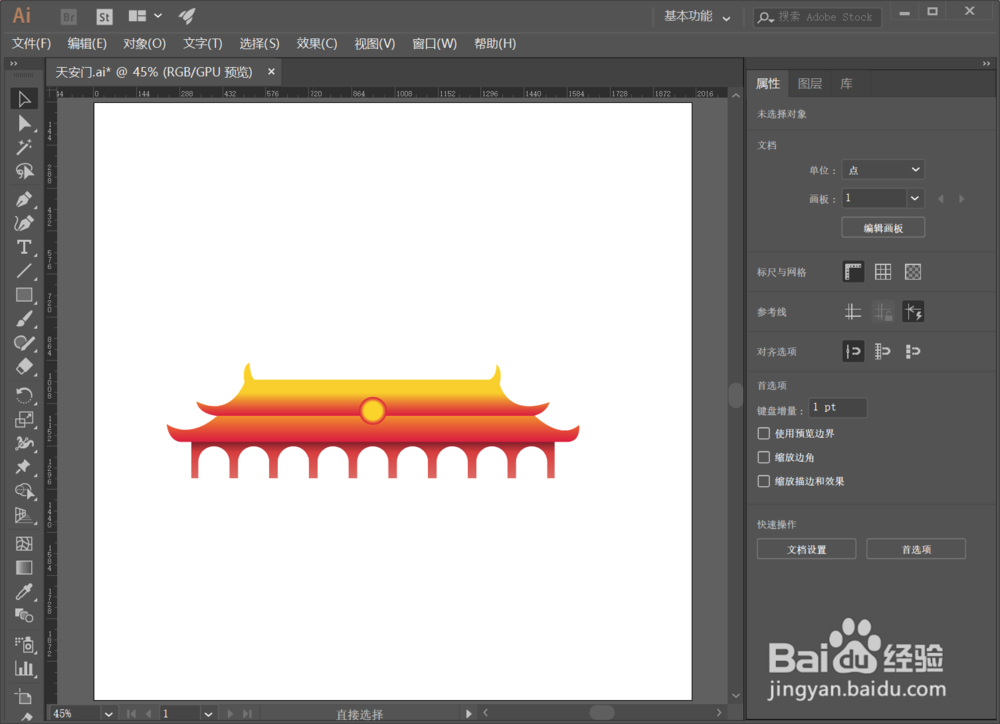1000x724 pixels.
Task: Open the 基本功能 workspace switcher
Action: pyautogui.click(x=690, y=17)
